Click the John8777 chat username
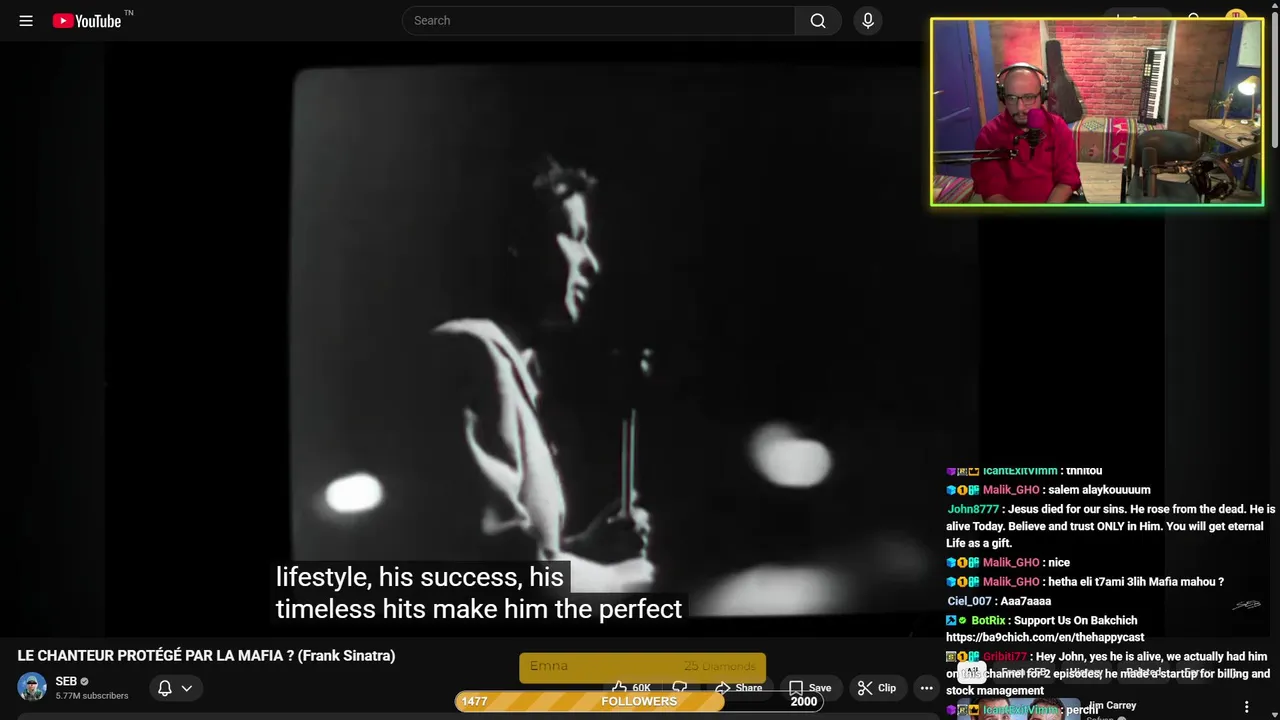This screenshot has width=1280, height=720. (973, 509)
